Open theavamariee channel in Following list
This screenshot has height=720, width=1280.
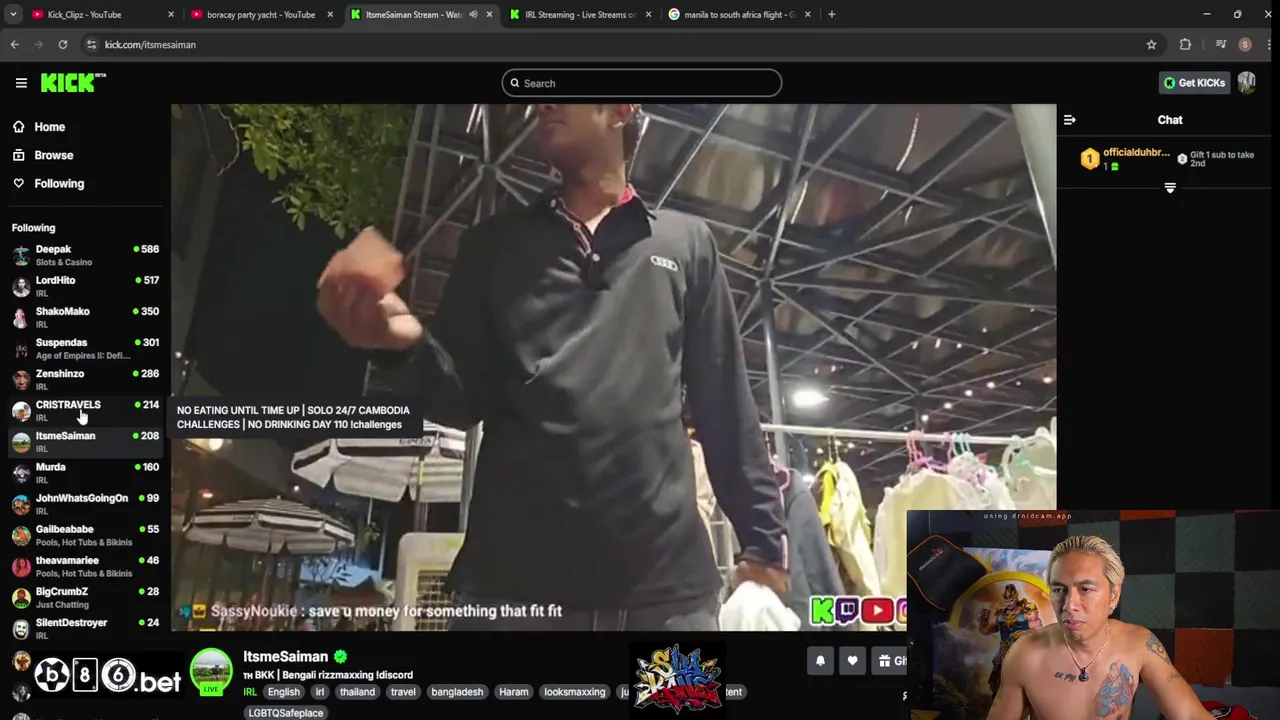click(x=85, y=566)
